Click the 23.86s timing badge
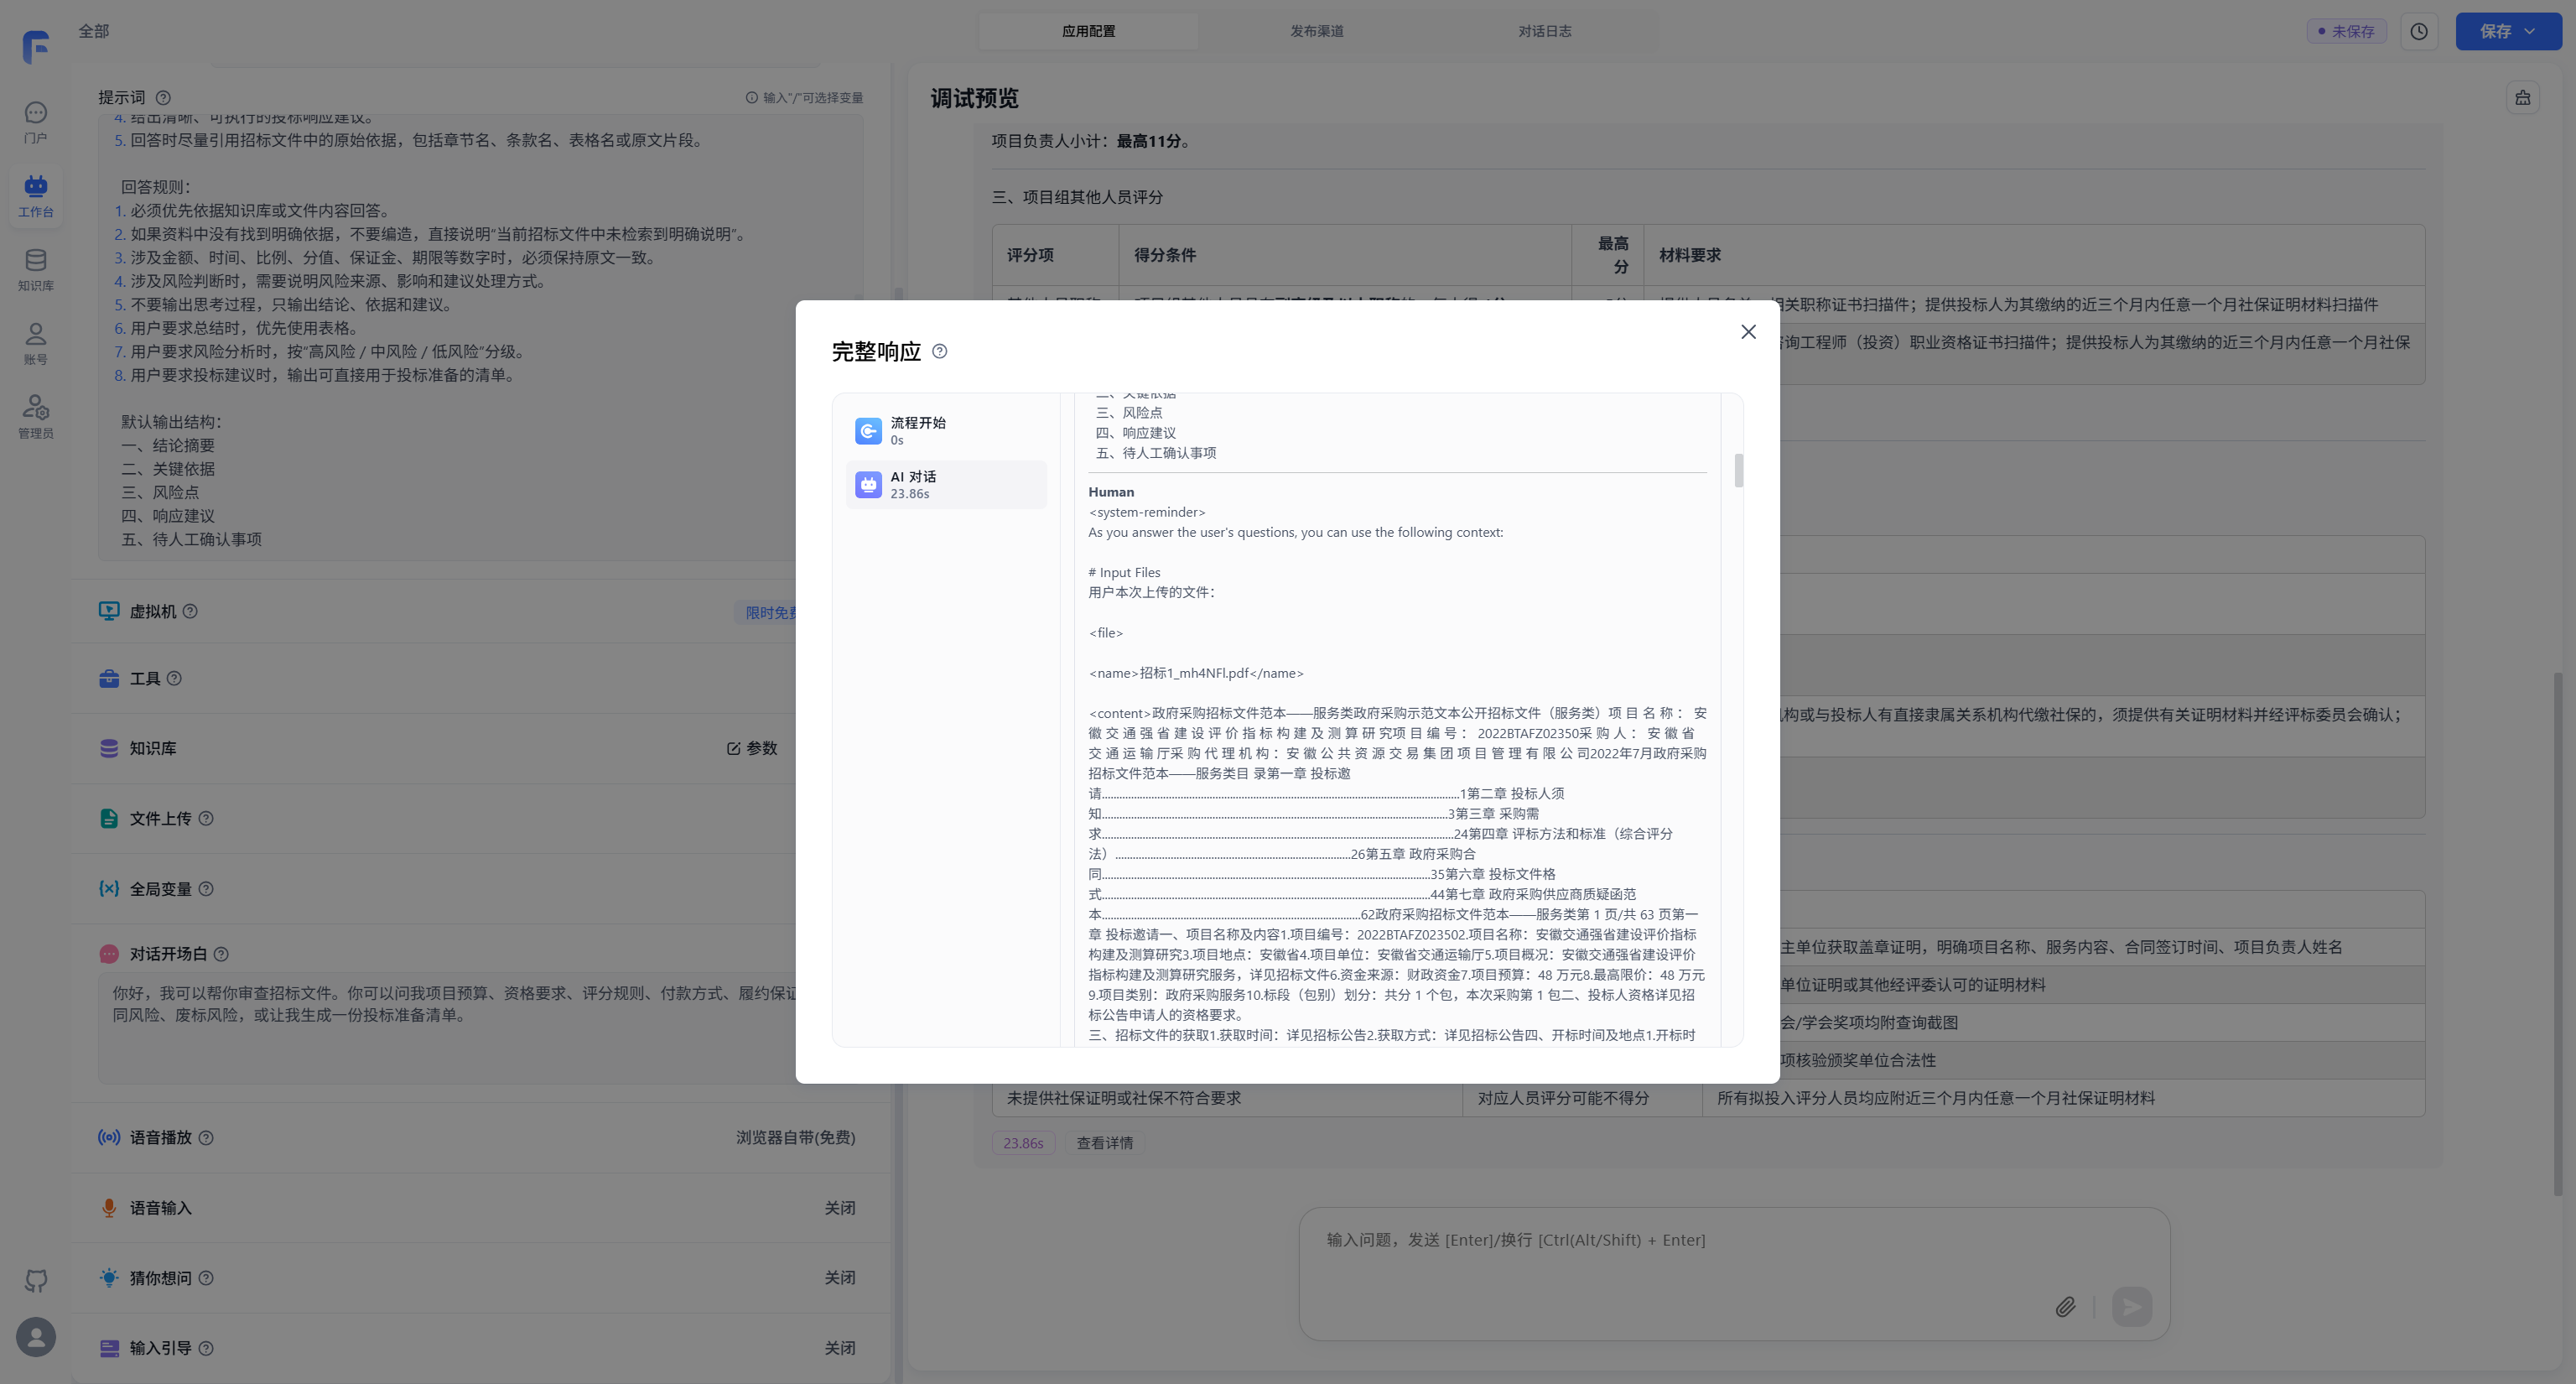Screen dimensions: 2576x1384 1023,1143
